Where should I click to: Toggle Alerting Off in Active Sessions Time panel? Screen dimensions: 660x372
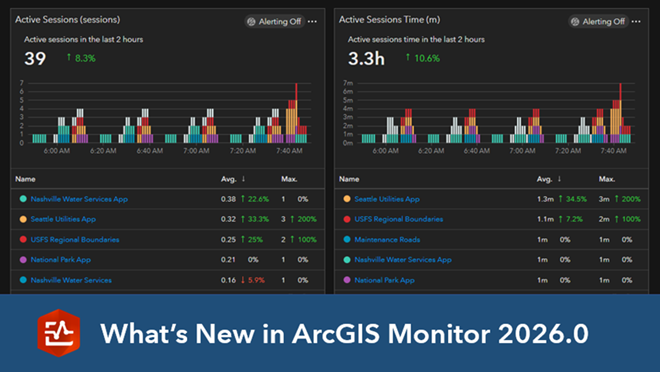click(x=598, y=21)
